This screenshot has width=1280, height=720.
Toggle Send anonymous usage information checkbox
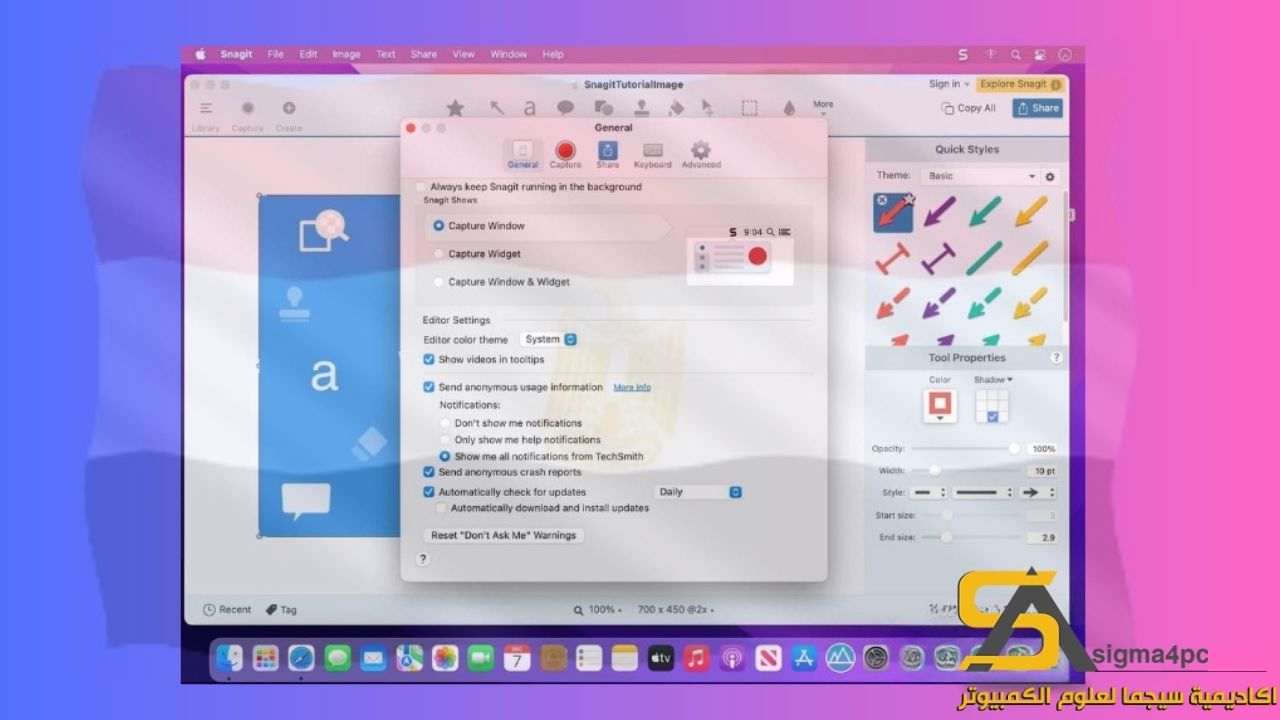pos(429,387)
